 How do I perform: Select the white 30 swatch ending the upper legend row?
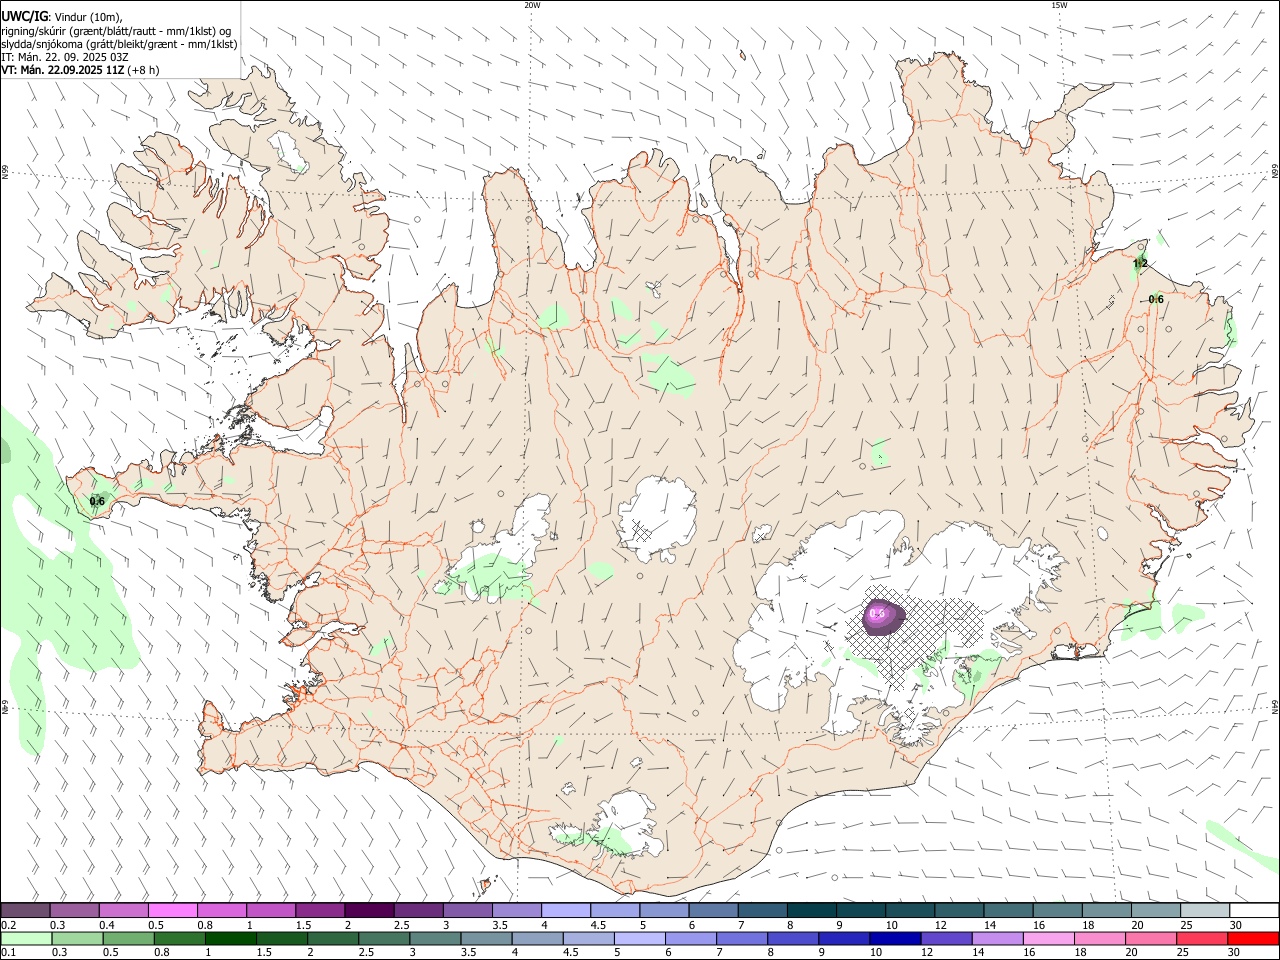tap(1254, 910)
